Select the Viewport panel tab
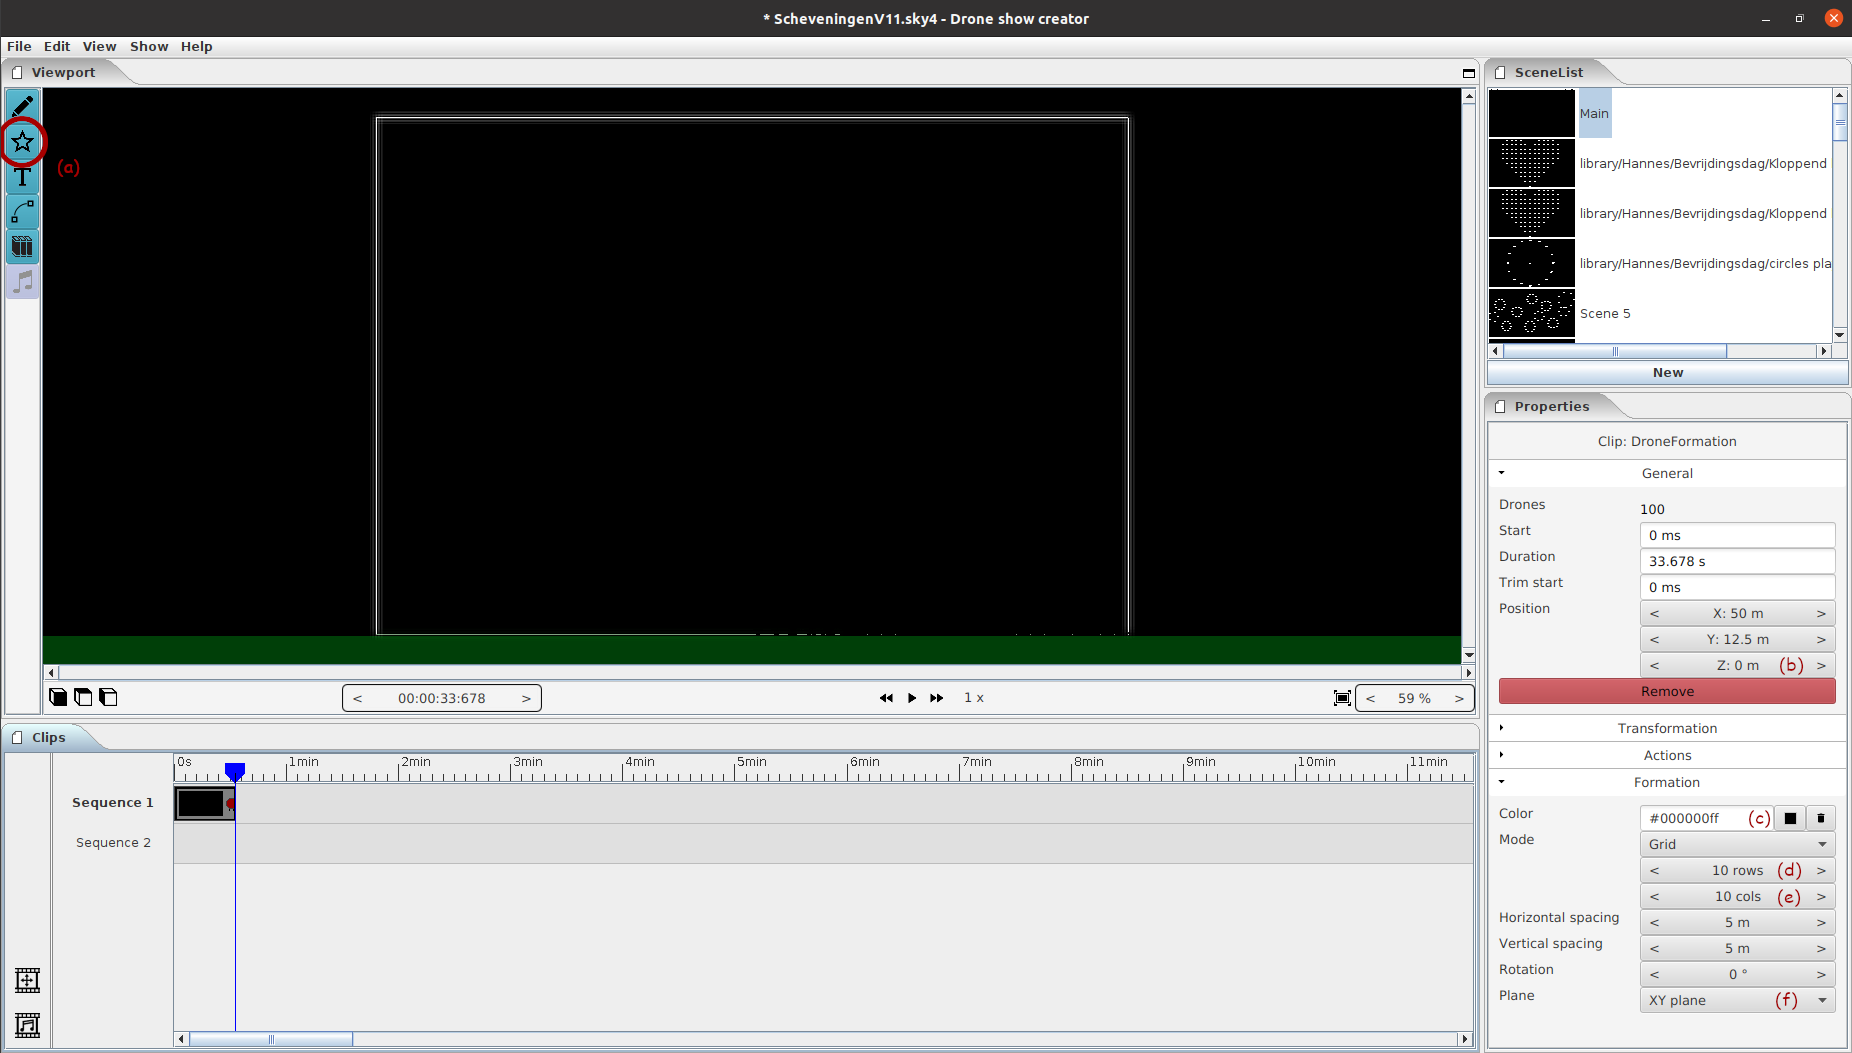Screen dimensions: 1852x1053 pyautogui.click(x=62, y=72)
